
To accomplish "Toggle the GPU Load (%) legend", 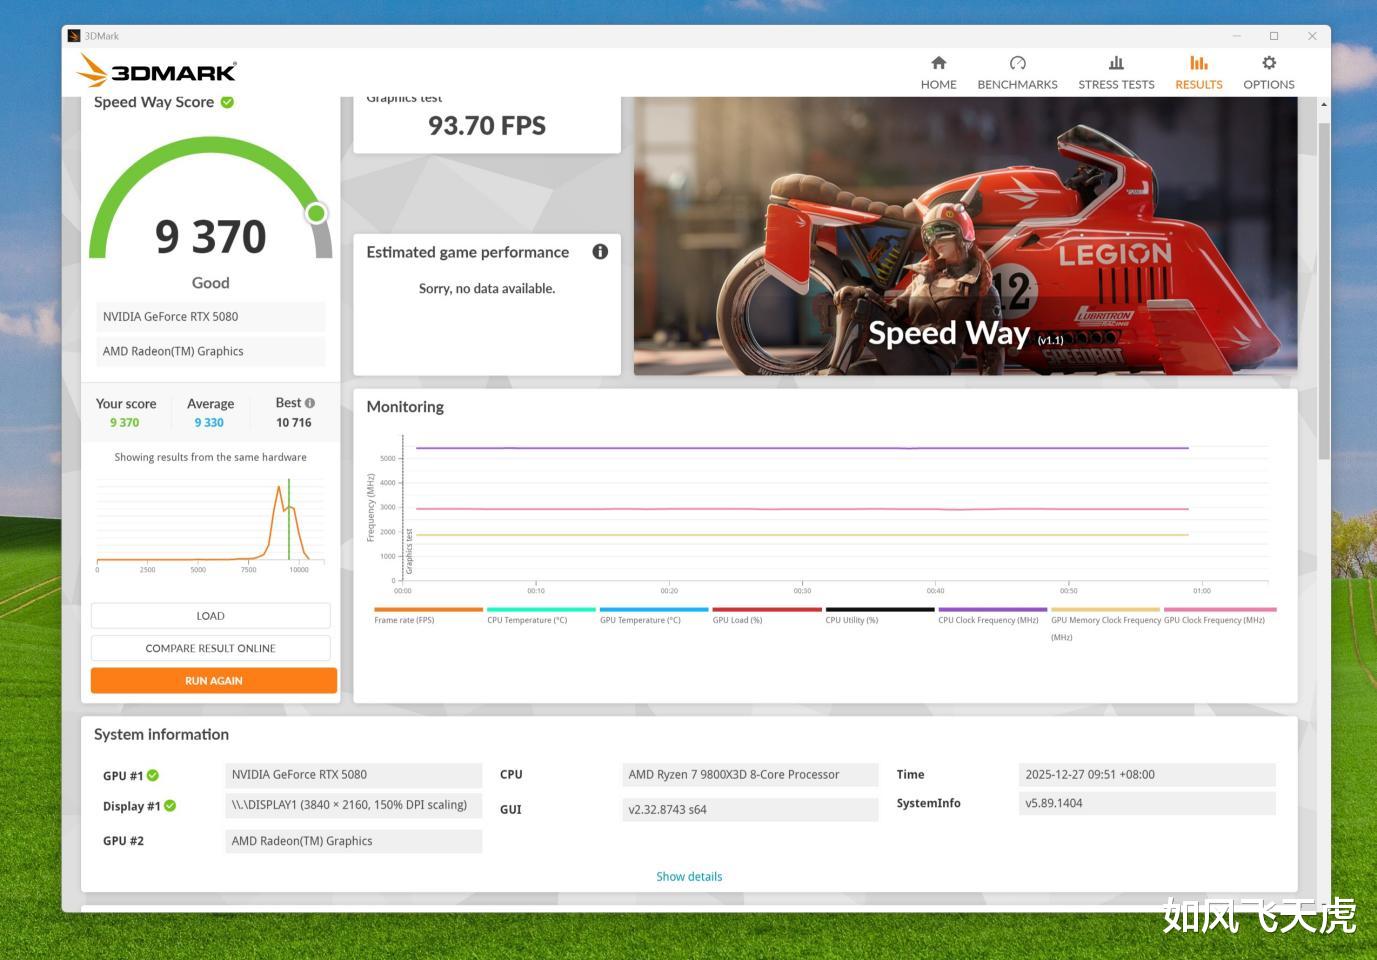I will [x=767, y=616].
